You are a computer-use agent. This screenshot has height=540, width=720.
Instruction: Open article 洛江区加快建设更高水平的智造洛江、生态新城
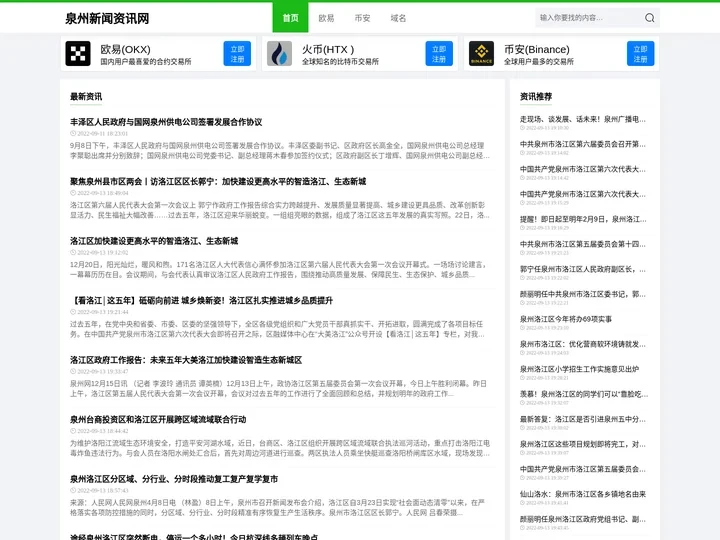[x=154, y=241]
